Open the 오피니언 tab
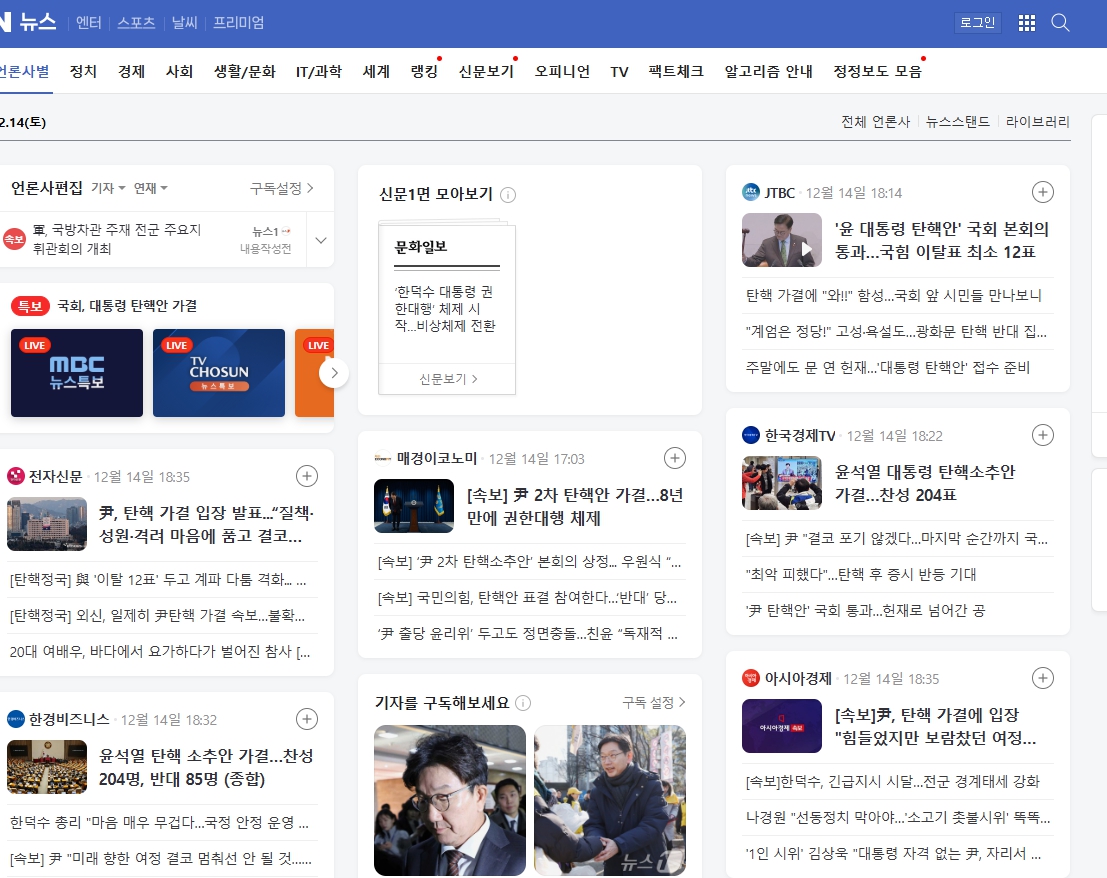Image resolution: width=1107 pixels, height=878 pixels. coord(562,71)
